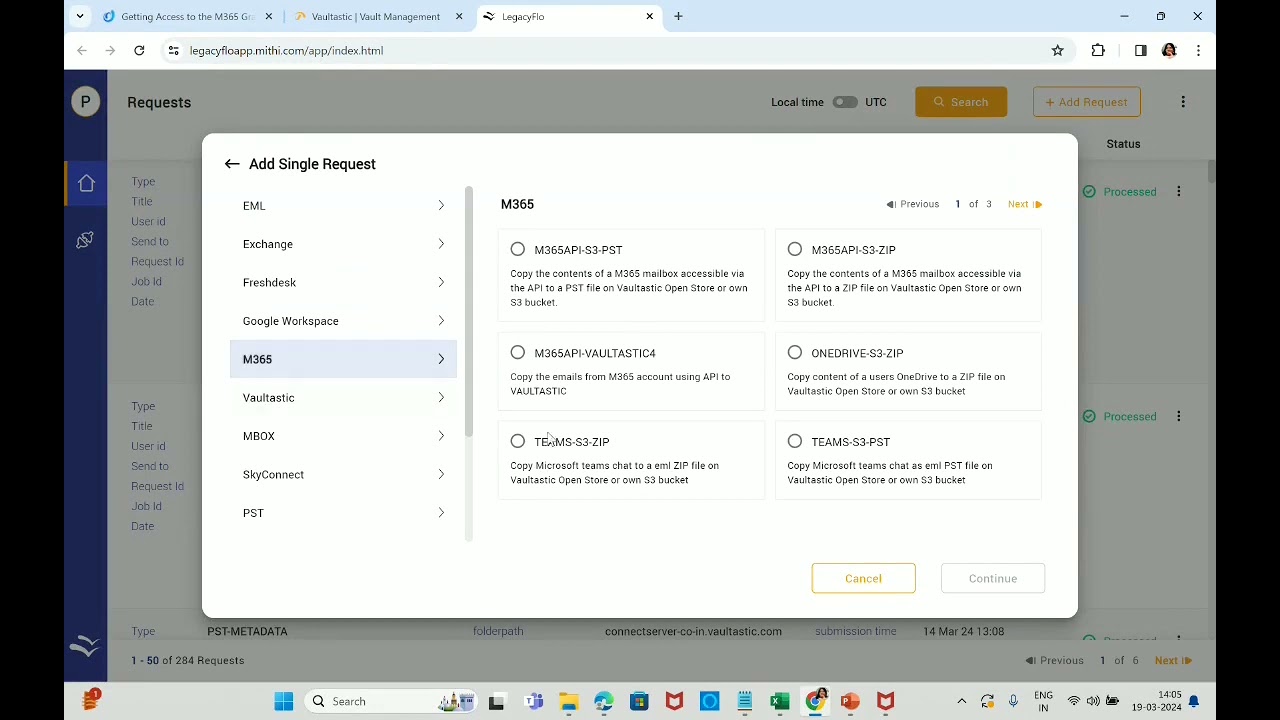Click the P profile avatar

click(86, 102)
